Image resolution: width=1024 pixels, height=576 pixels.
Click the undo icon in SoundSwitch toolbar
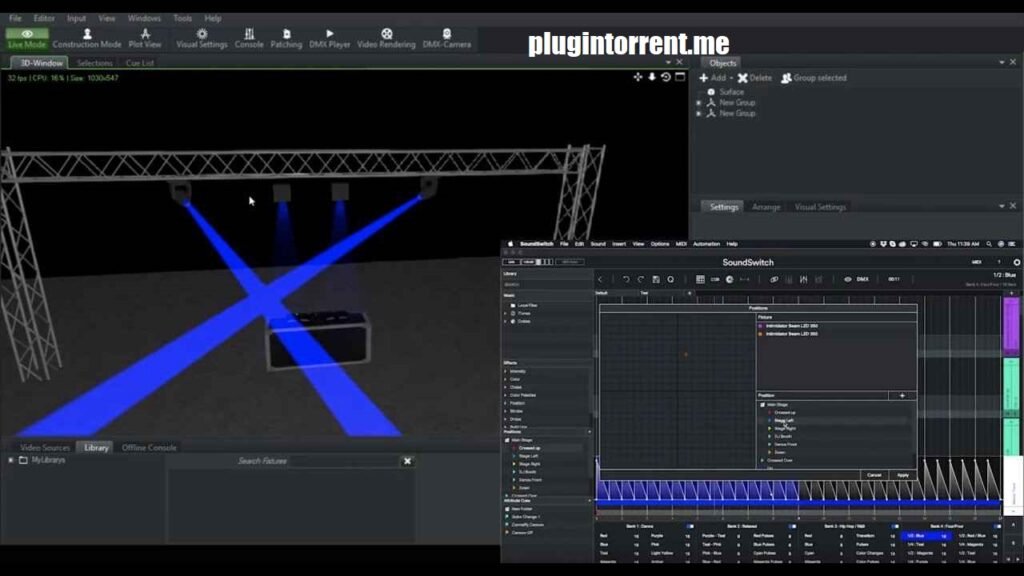coord(626,280)
